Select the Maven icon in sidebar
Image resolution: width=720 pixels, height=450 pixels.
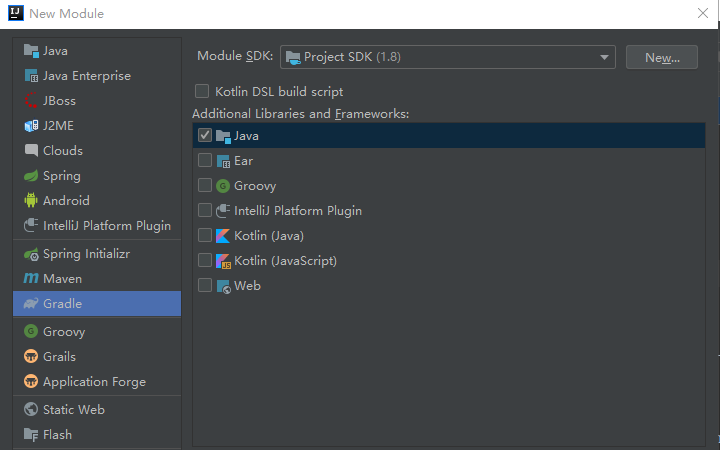coord(31,278)
